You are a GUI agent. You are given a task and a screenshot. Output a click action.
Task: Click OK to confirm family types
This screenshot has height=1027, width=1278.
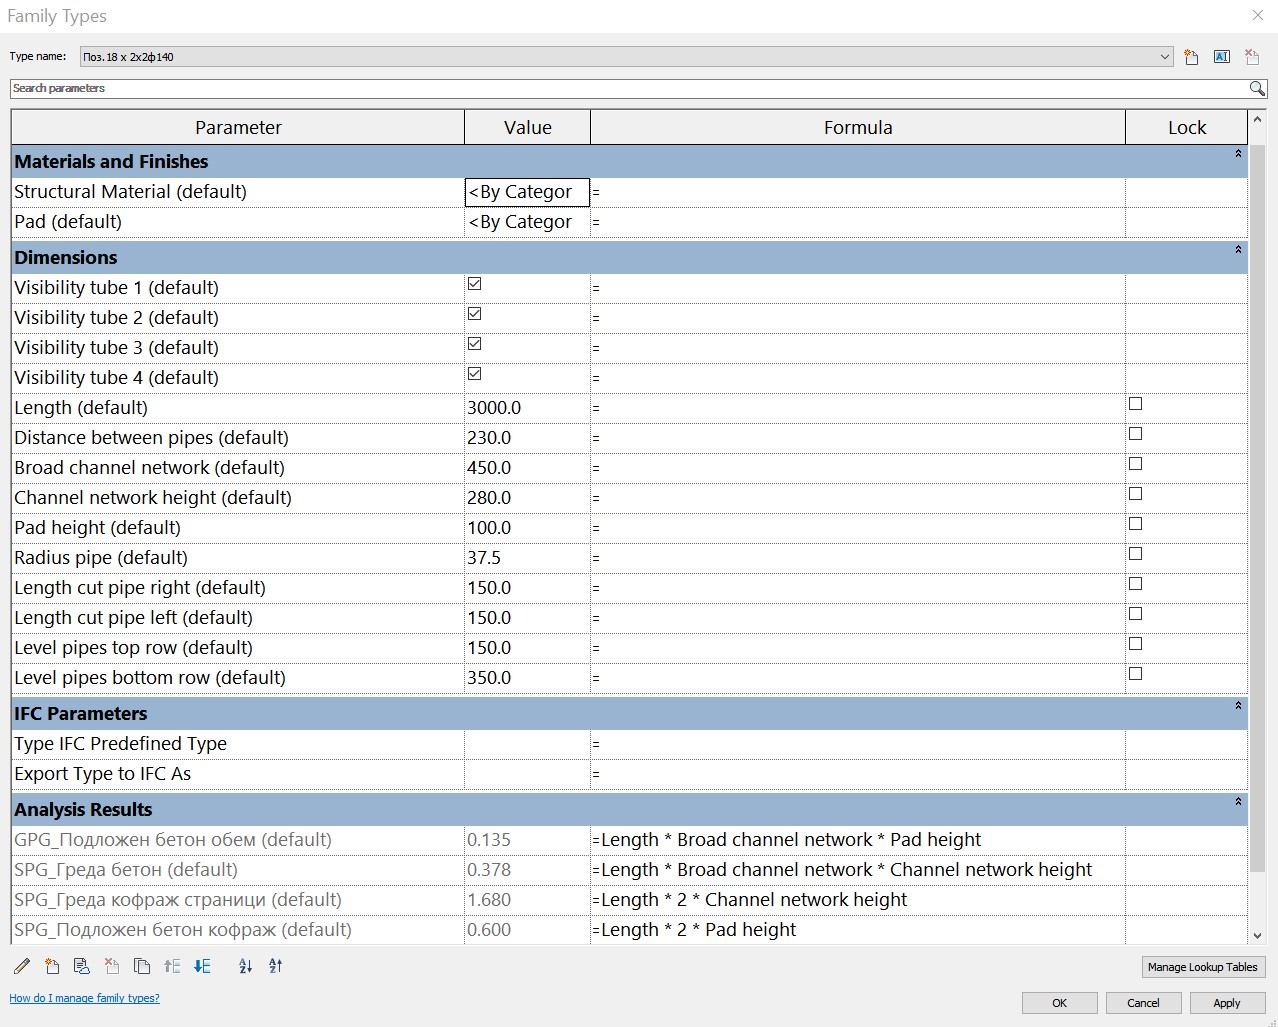coord(1060,1003)
